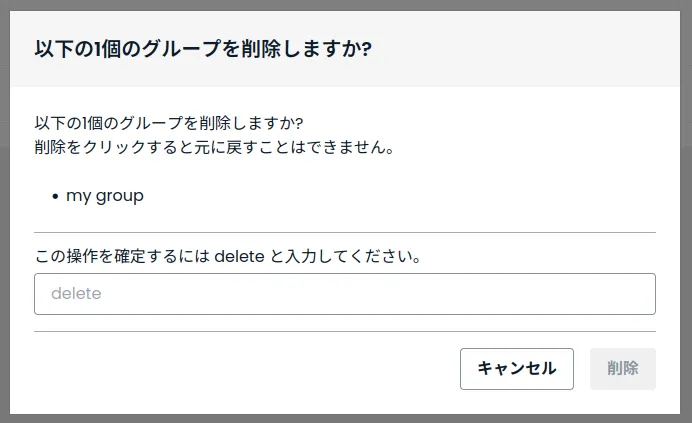The image size is (692, 423).
Task: Focus the delete confirmation text field
Action: point(345,294)
